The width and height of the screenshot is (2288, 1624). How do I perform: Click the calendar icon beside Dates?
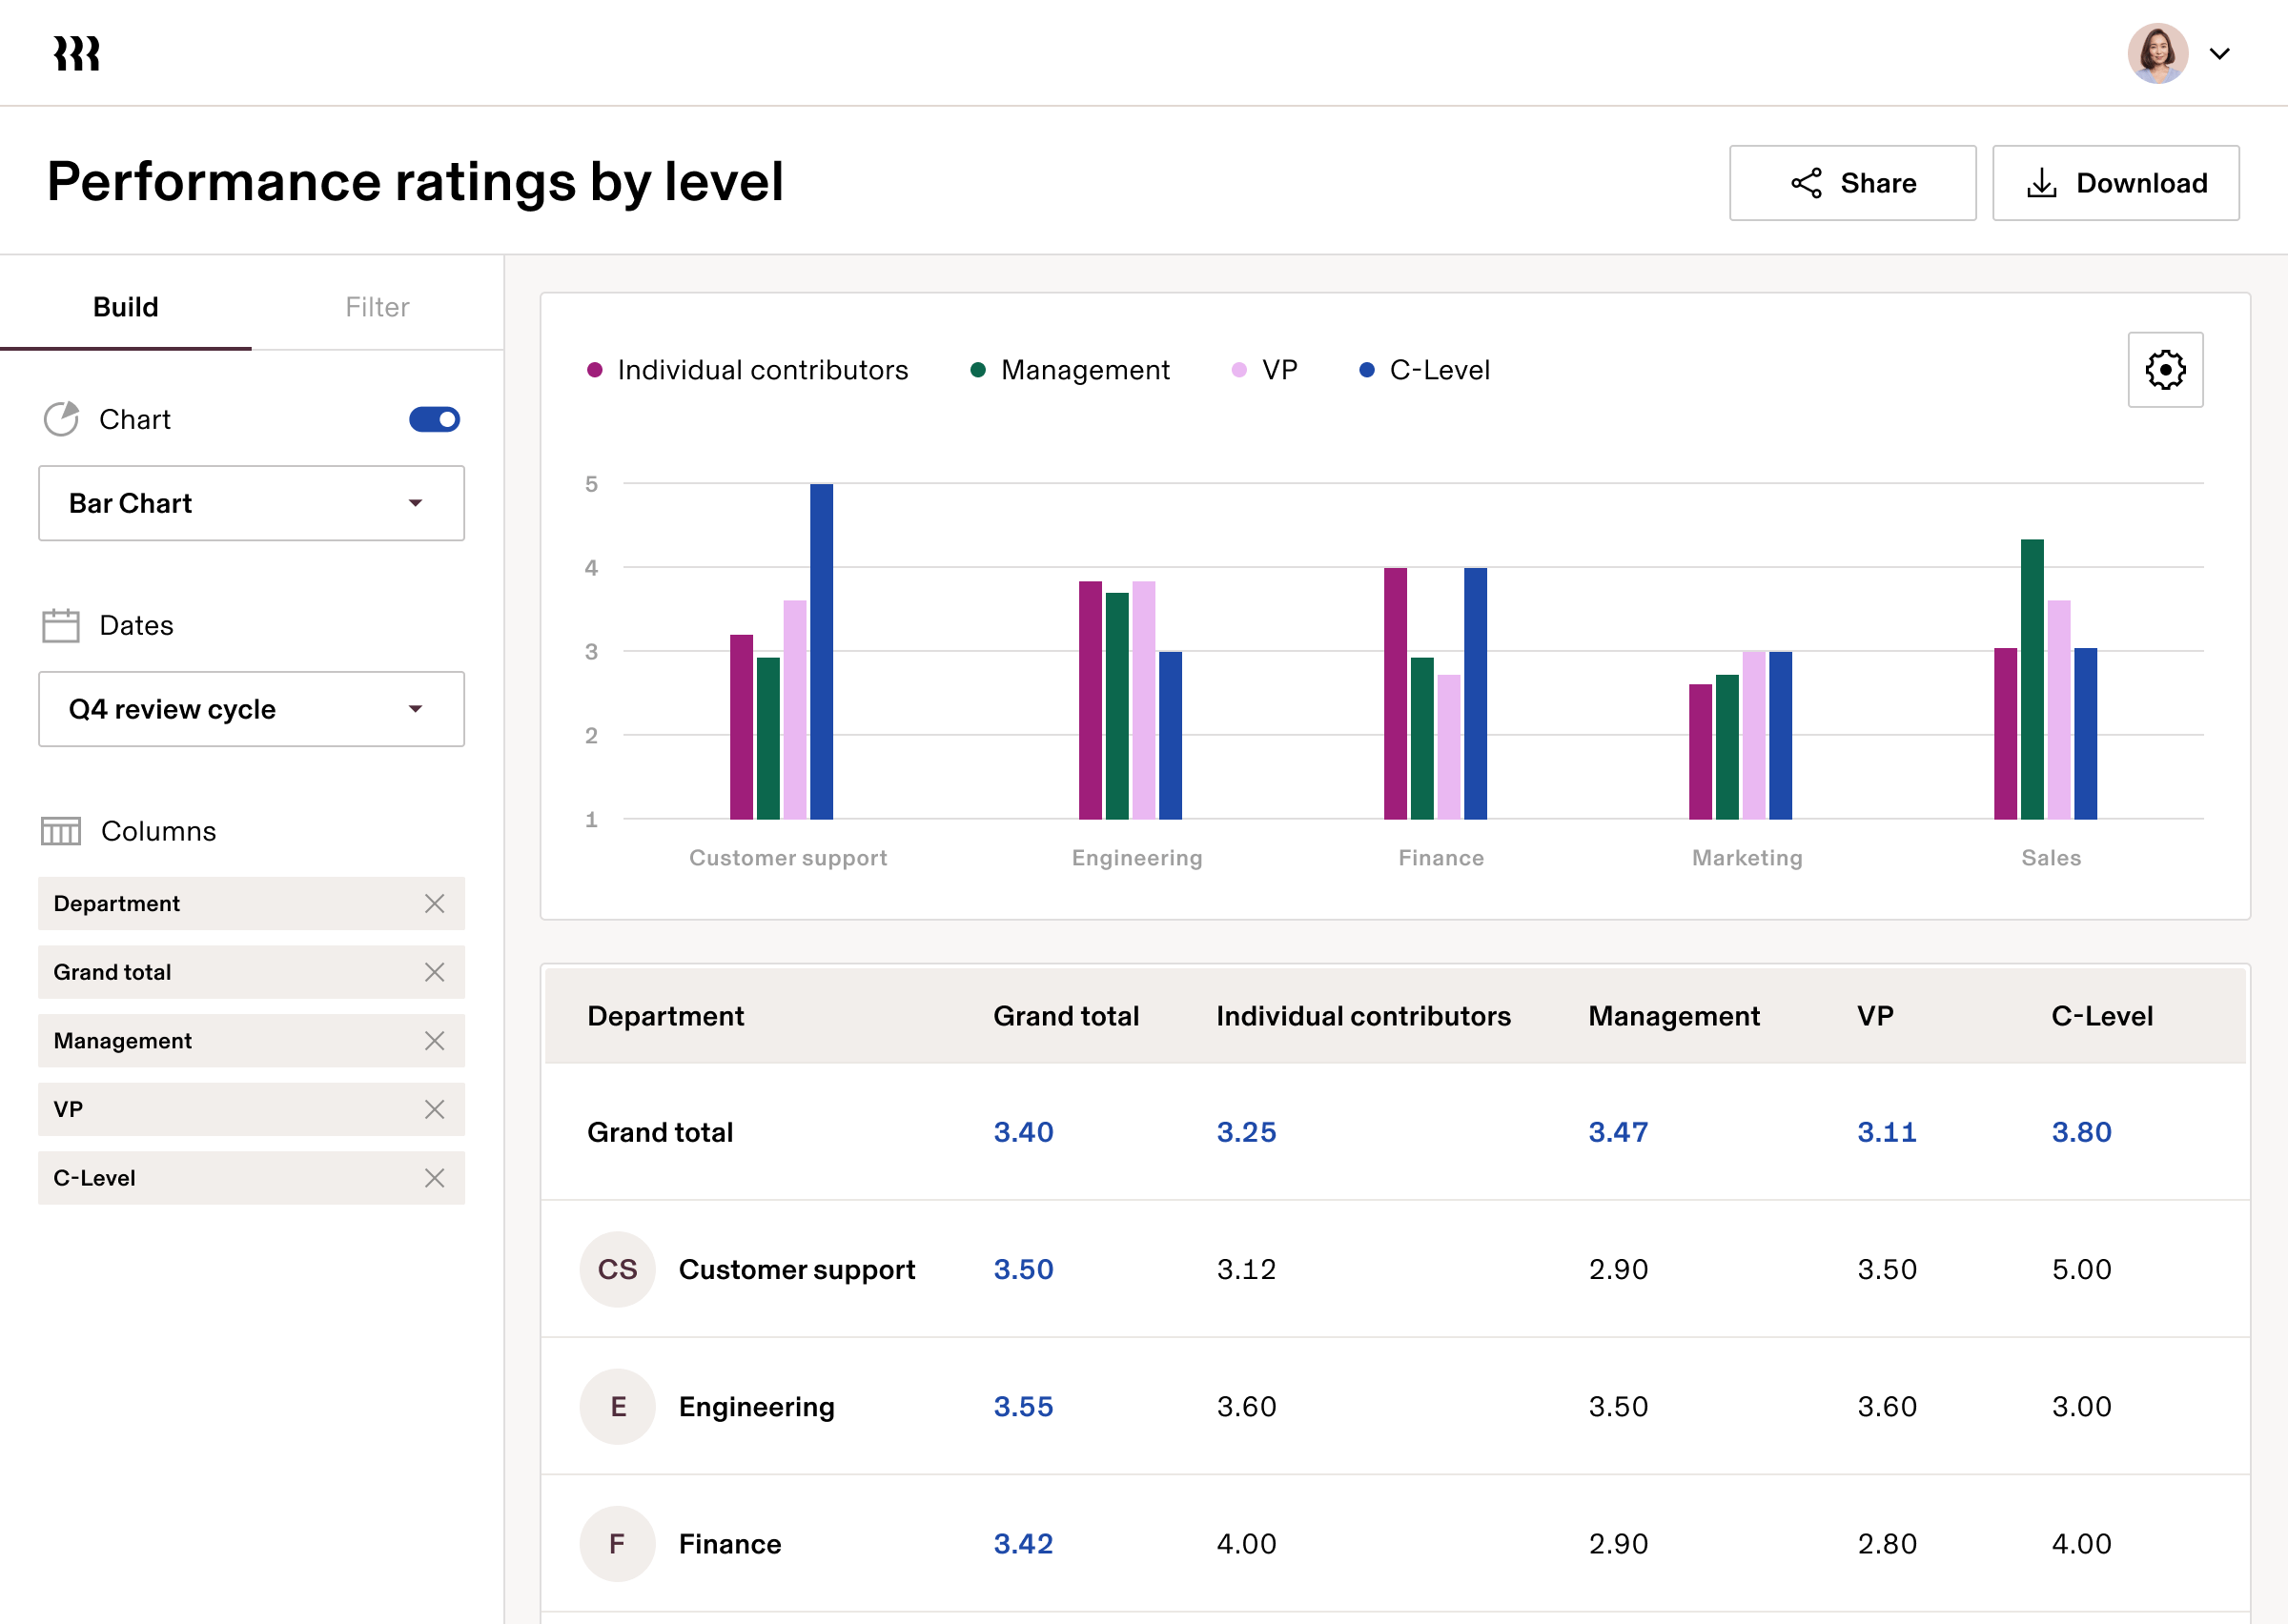61,624
